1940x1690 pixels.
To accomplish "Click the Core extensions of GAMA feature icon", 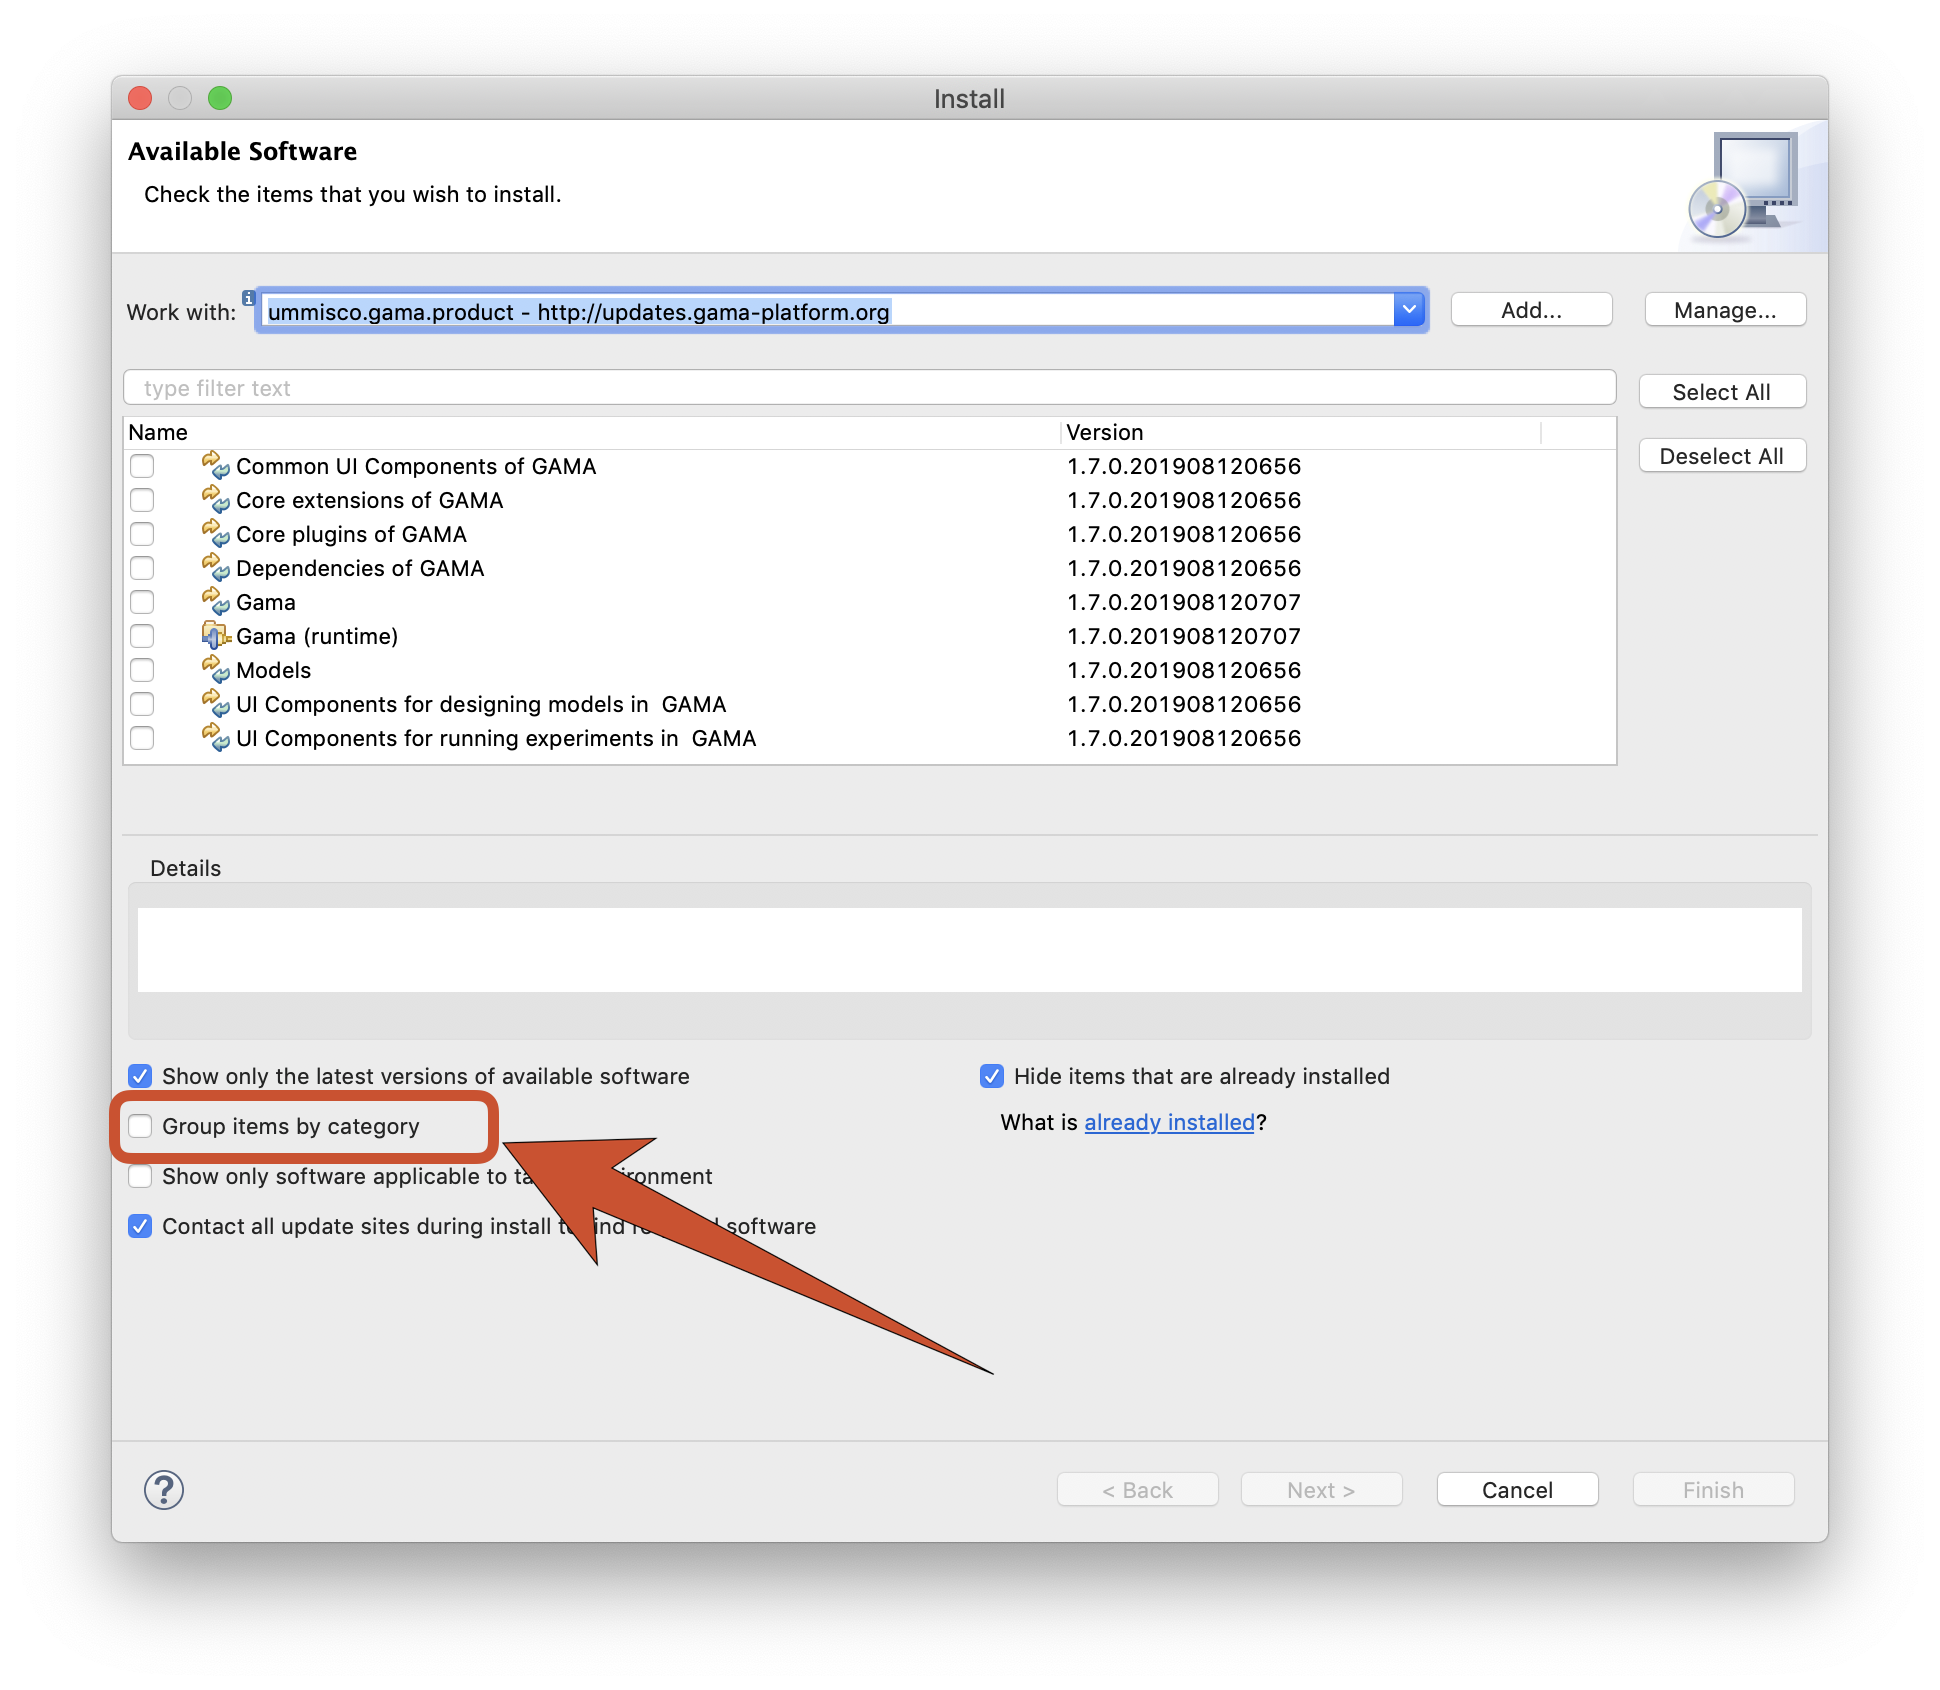I will point(215,500).
